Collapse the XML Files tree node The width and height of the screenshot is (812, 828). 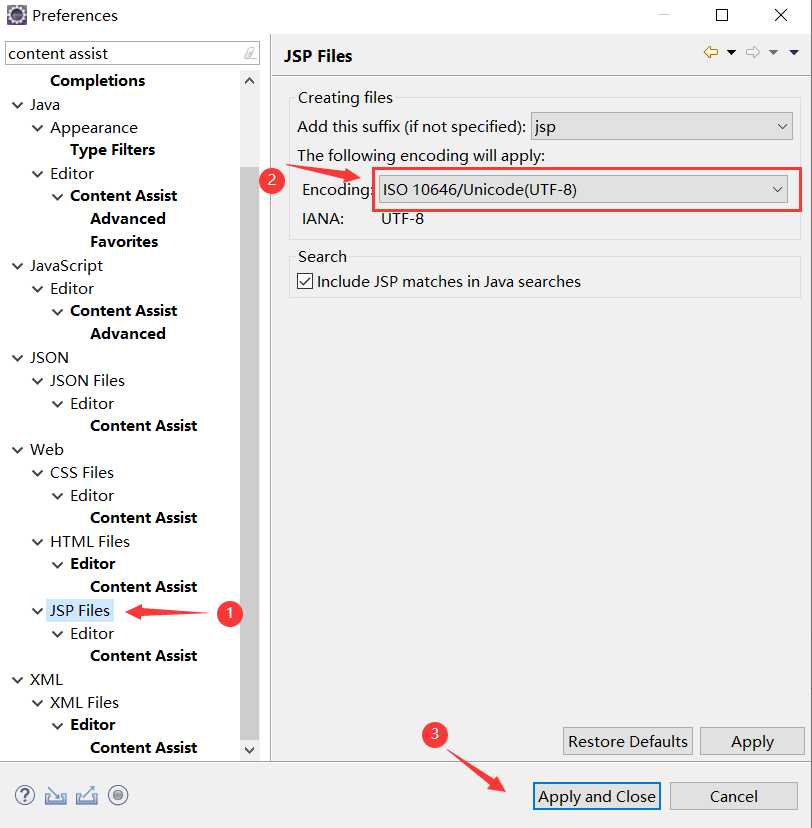tap(37, 703)
